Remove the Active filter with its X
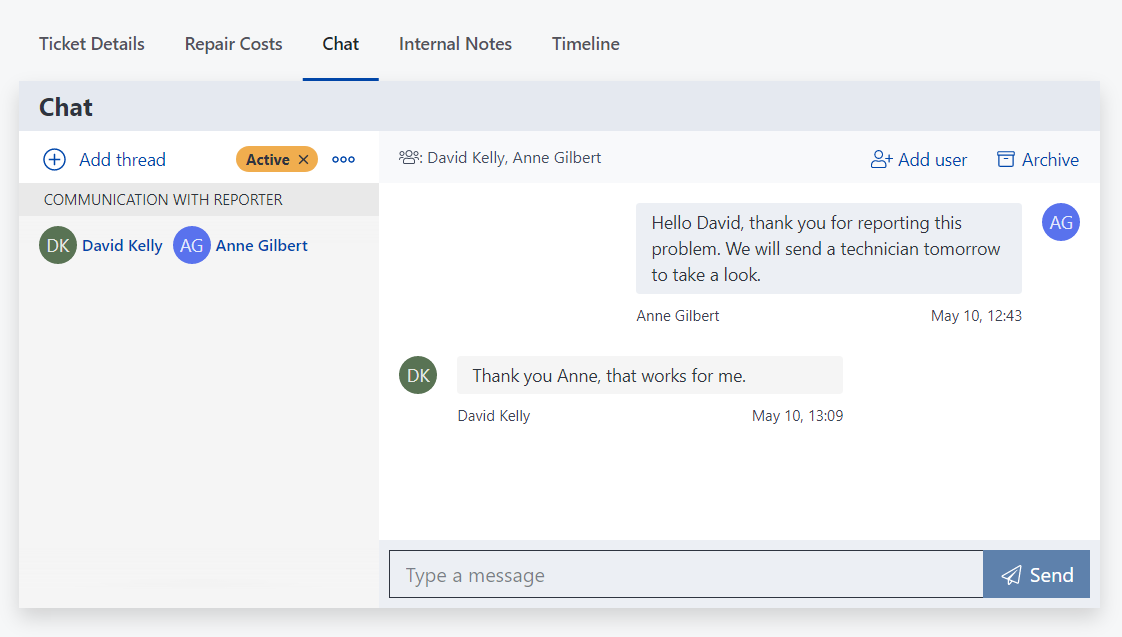The image size is (1122, 637). coord(303,160)
